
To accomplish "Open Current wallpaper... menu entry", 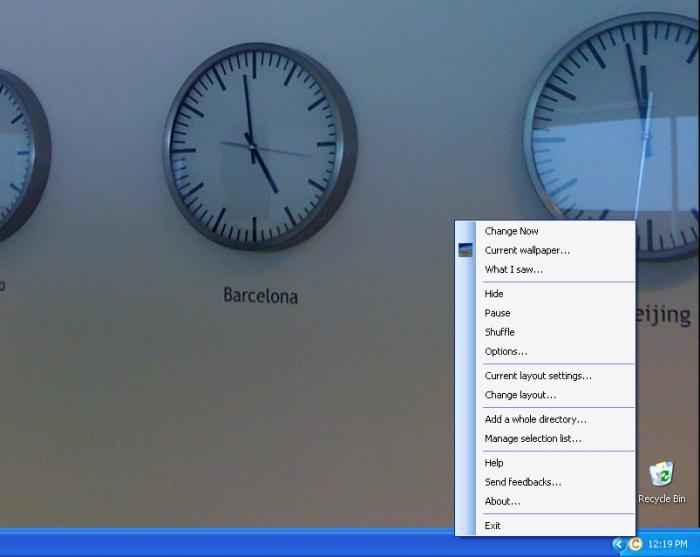I will pyautogui.click(x=545, y=250).
